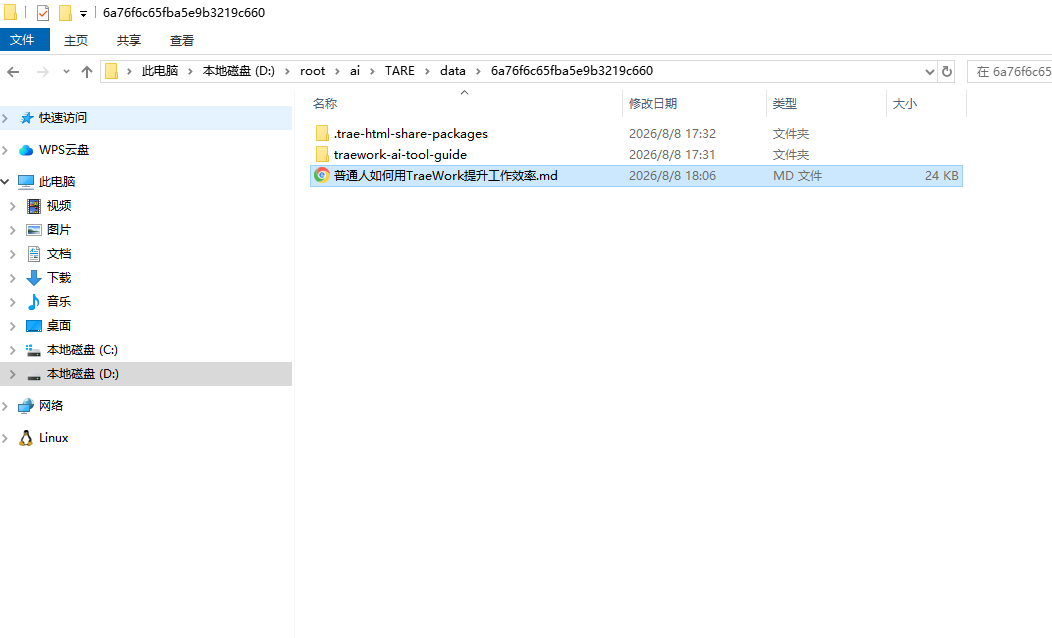
Task: Switch to the 查看 ribbon tab
Action: pyautogui.click(x=182, y=40)
